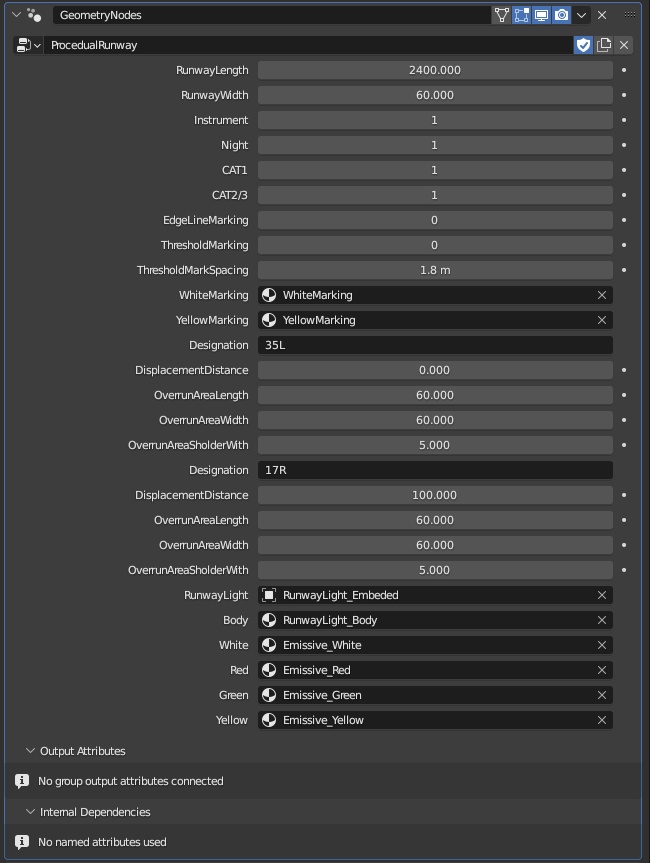Click the material sphere icon beside Emissive_Green
Screen dimensions: 650x863
(x=269, y=695)
